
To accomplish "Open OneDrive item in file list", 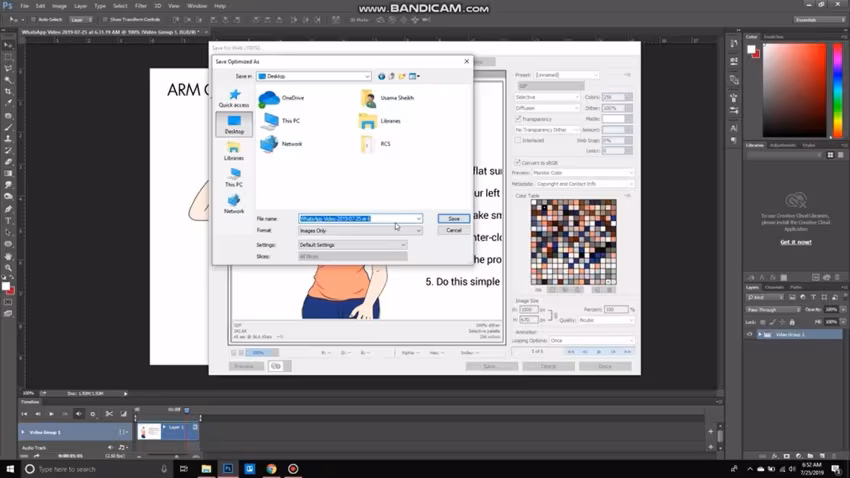I will 282,98.
